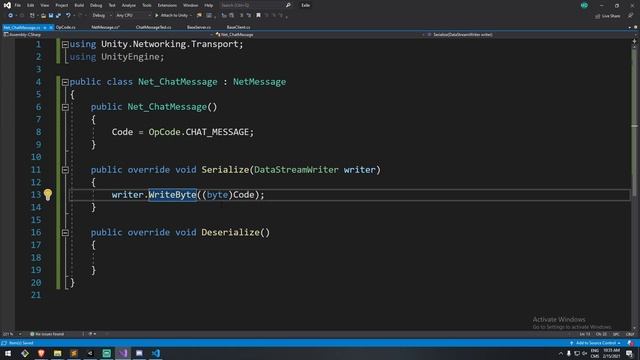
Task: Click the Open File folder icon
Action: point(43,16)
